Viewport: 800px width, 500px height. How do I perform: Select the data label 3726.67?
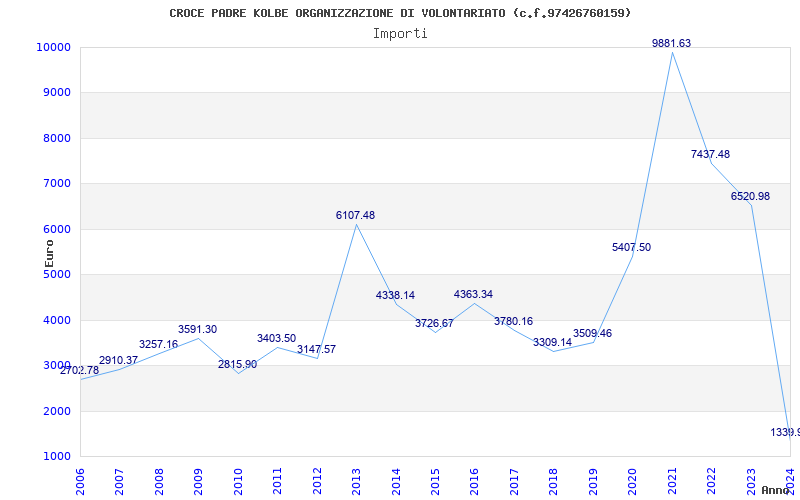pos(434,323)
